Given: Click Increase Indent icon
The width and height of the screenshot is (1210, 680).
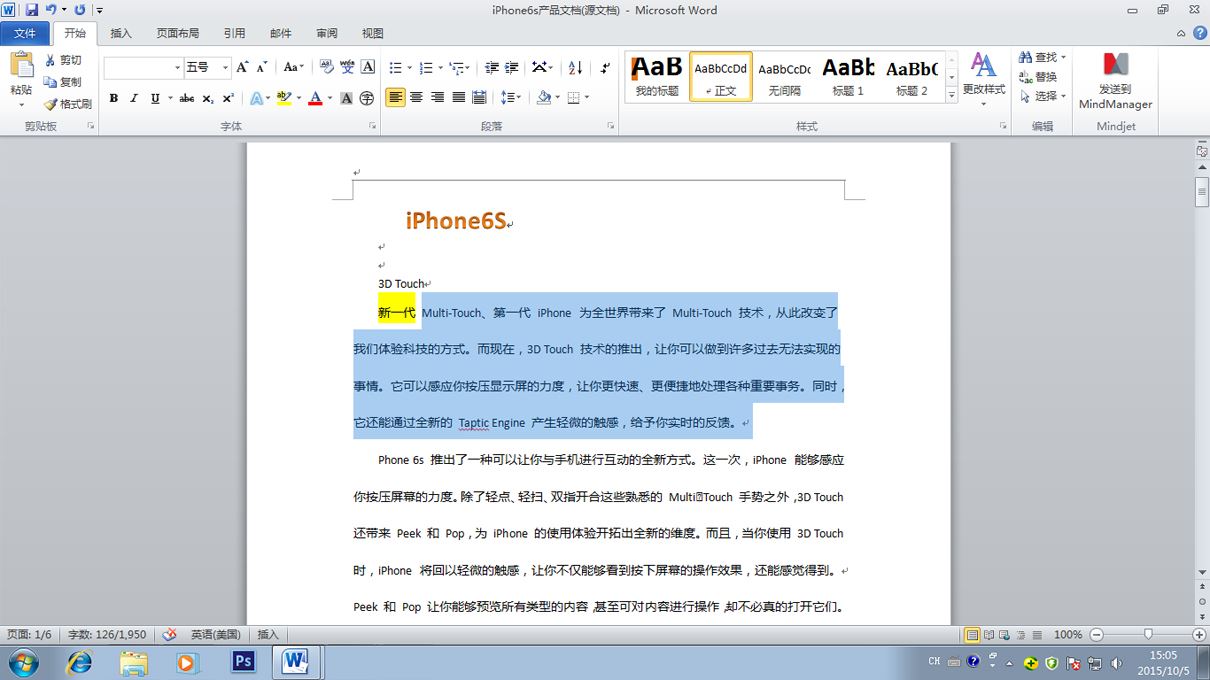Looking at the screenshot, I should (511, 67).
